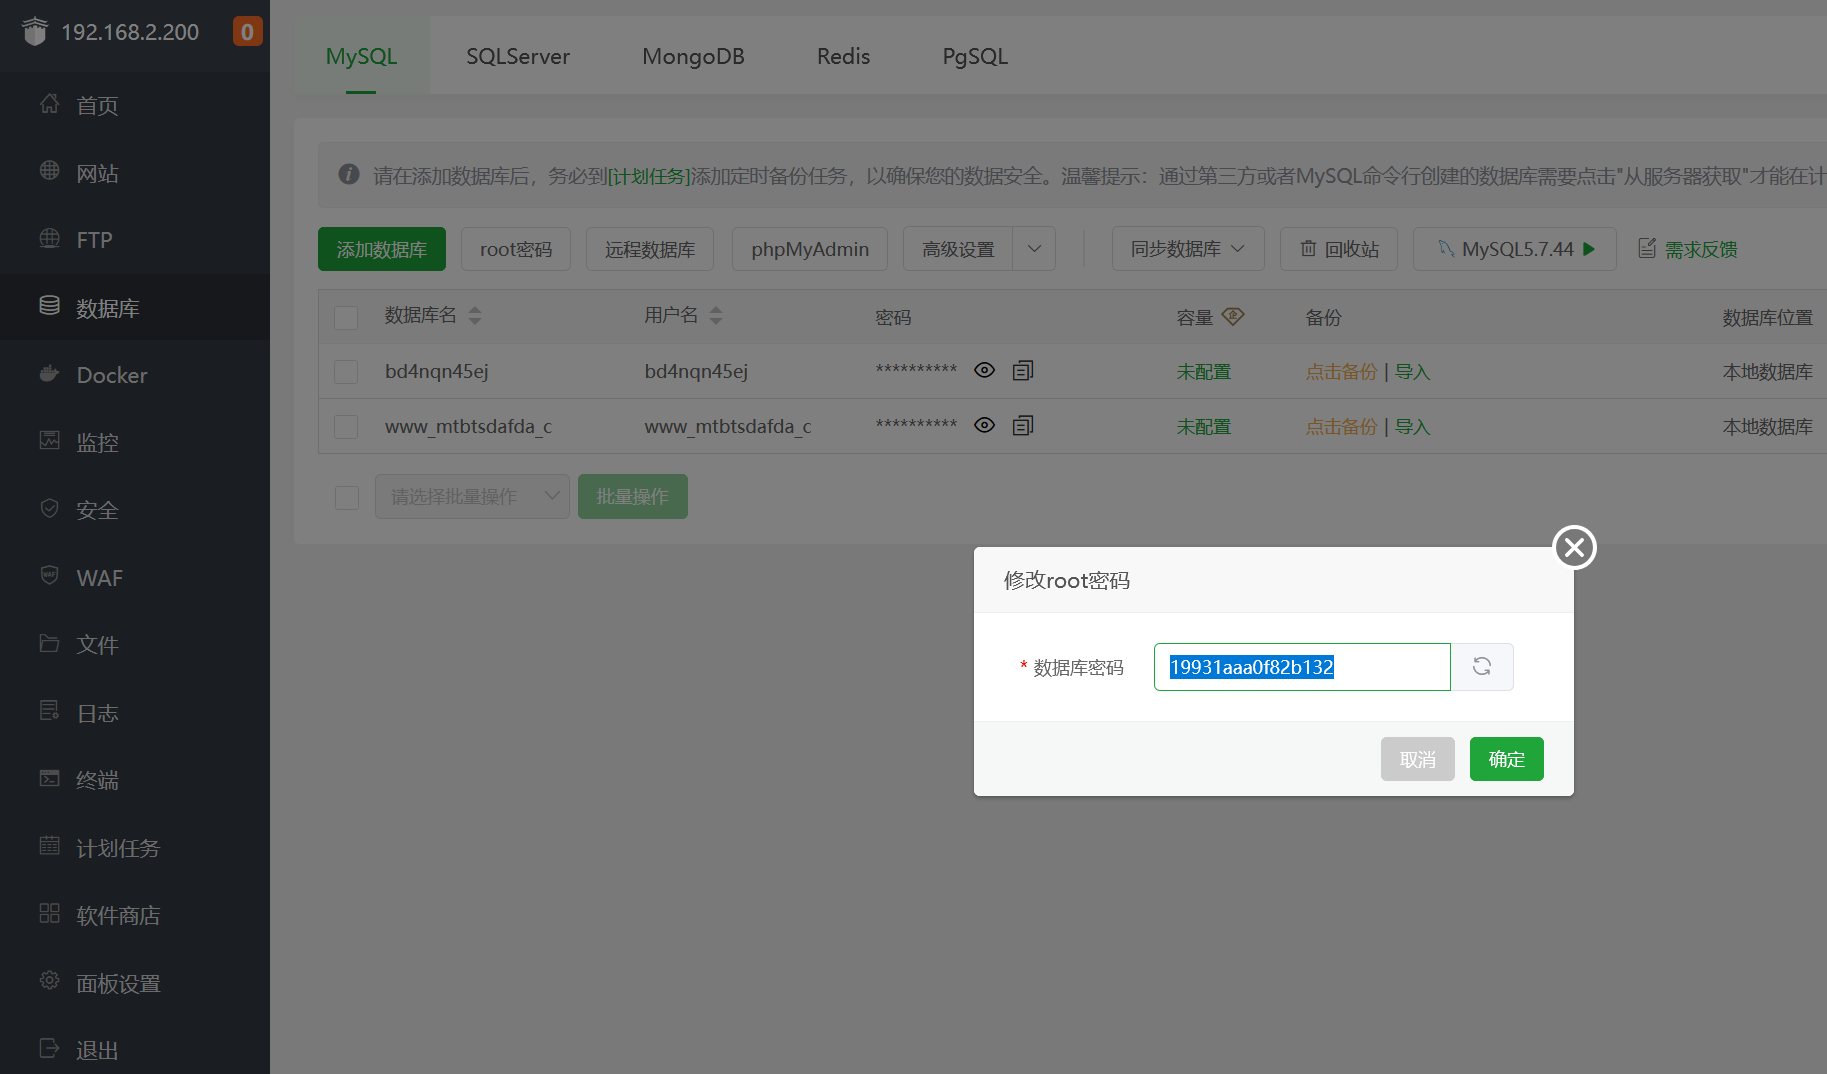Open 面板设置 in sidebar
This screenshot has width=1827, height=1074.
tap(135, 983)
